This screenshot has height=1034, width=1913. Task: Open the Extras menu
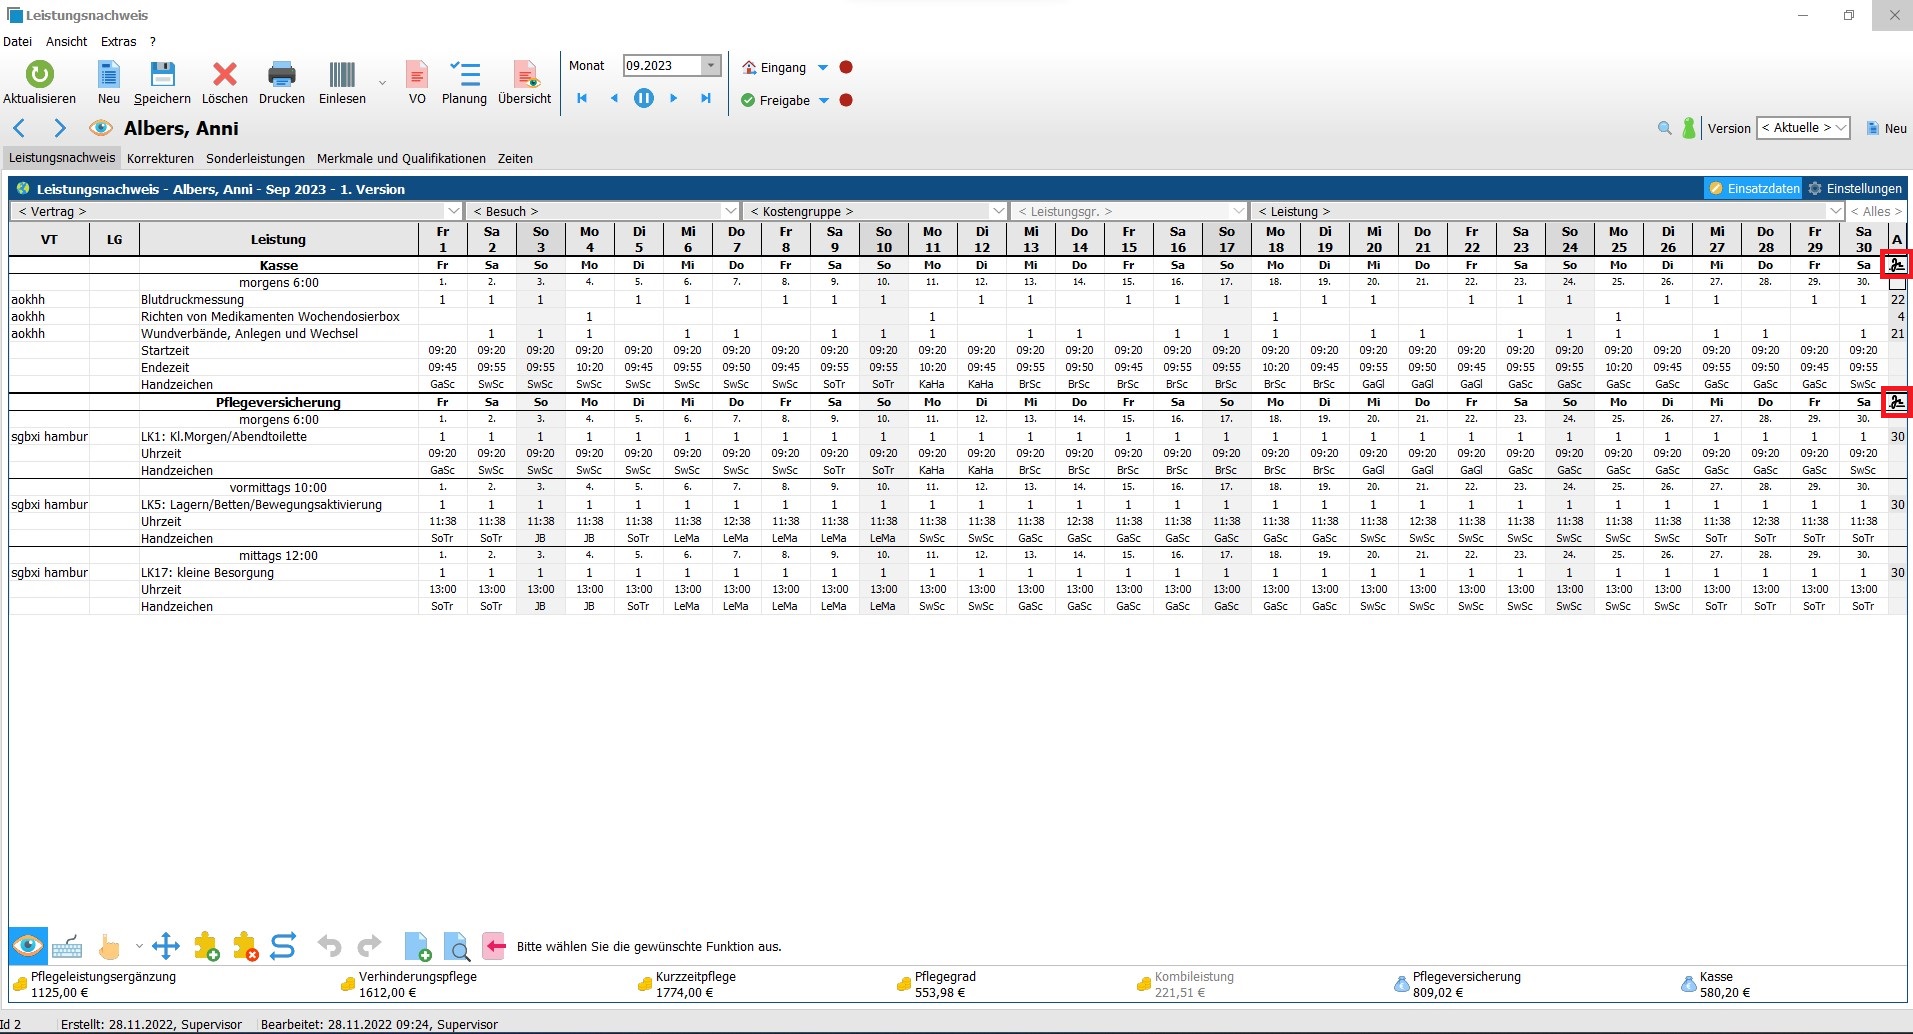118,41
